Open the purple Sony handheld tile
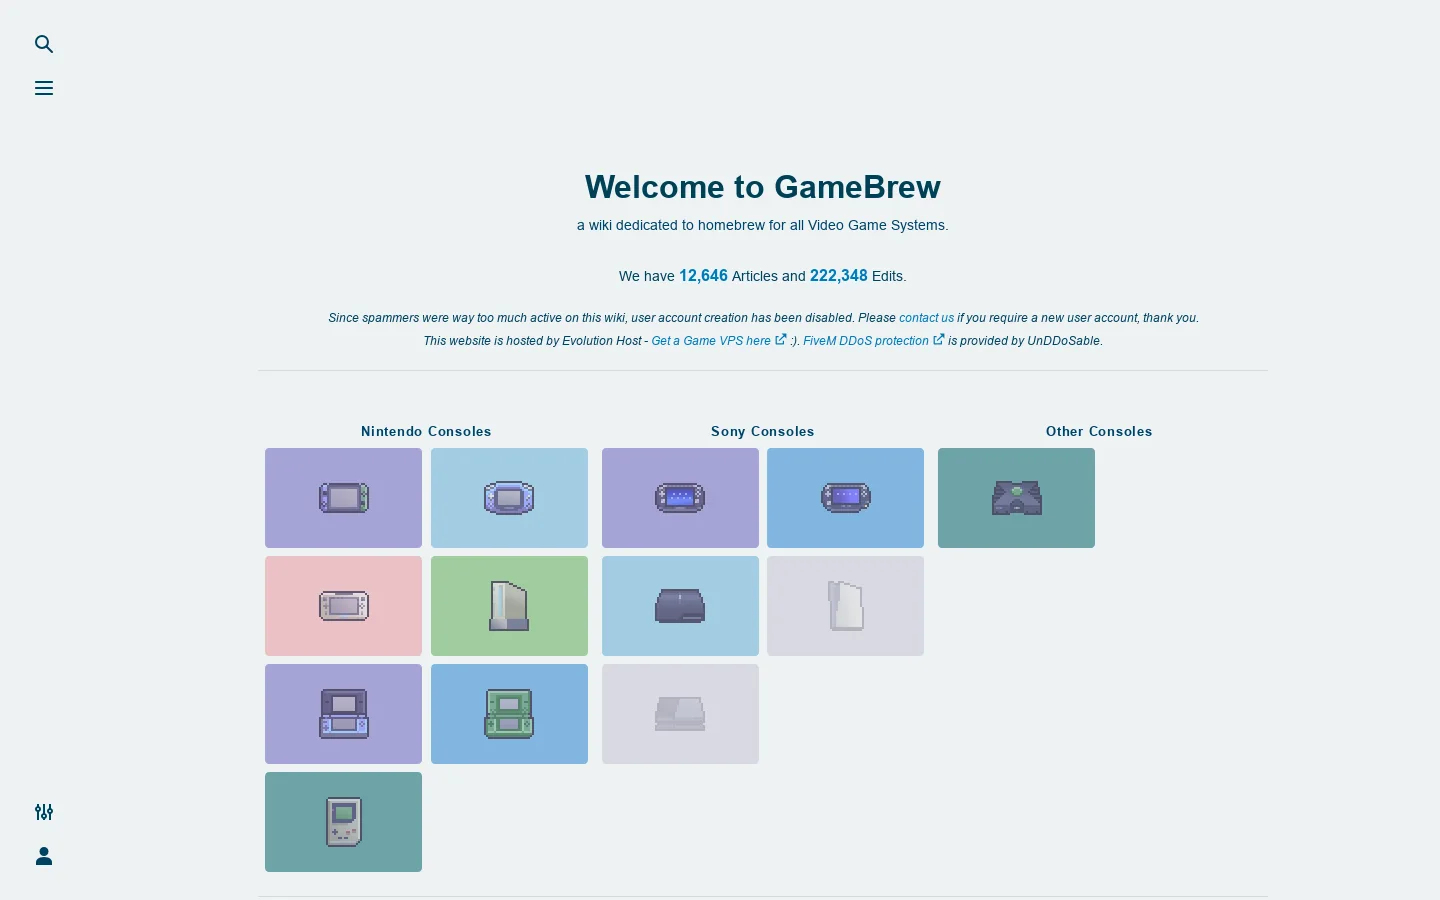The width and height of the screenshot is (1440, 900). 680,498
